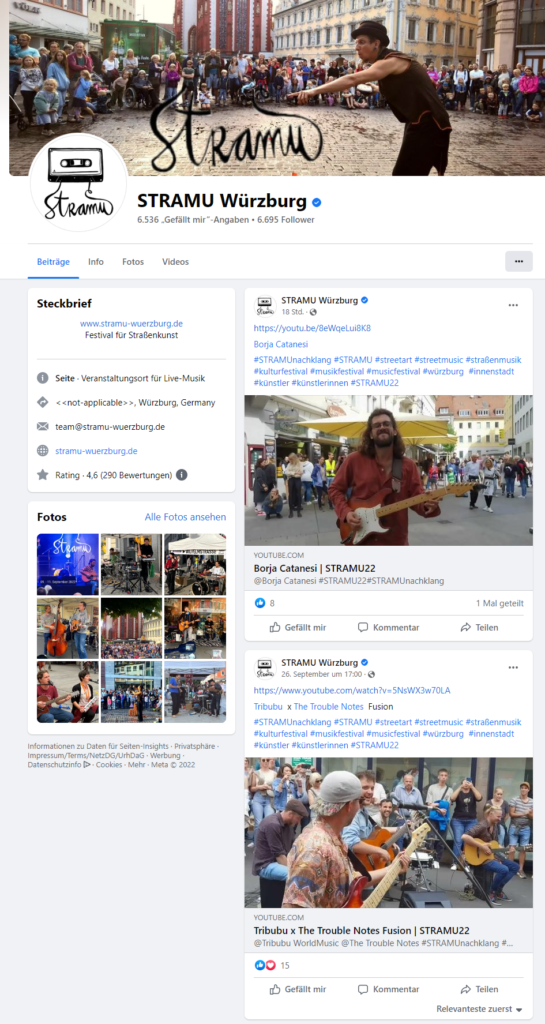Click the public globe icon beside 18 Std.
Viewport: 545px width, 1024px height.
[313, 312]
